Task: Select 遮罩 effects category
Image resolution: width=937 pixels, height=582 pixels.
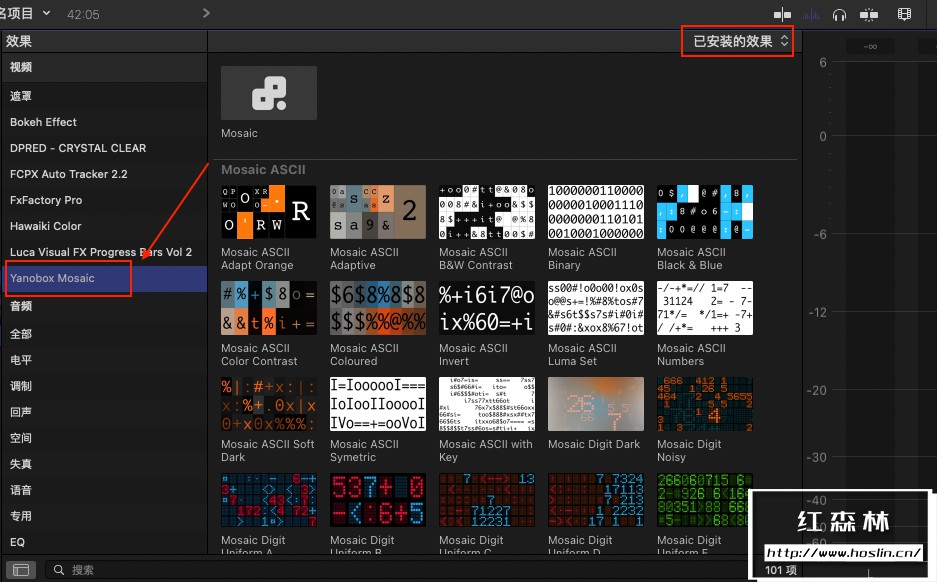Action: coord(103,96)
